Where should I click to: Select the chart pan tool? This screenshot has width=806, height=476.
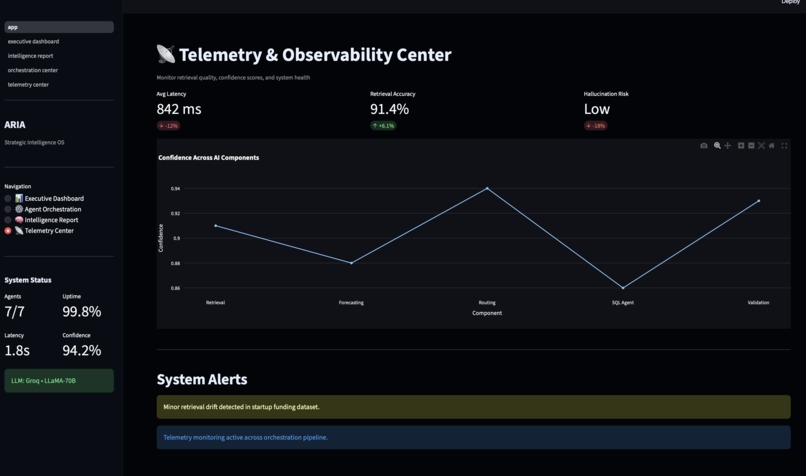pyautogui.click(x=727, y=146)
